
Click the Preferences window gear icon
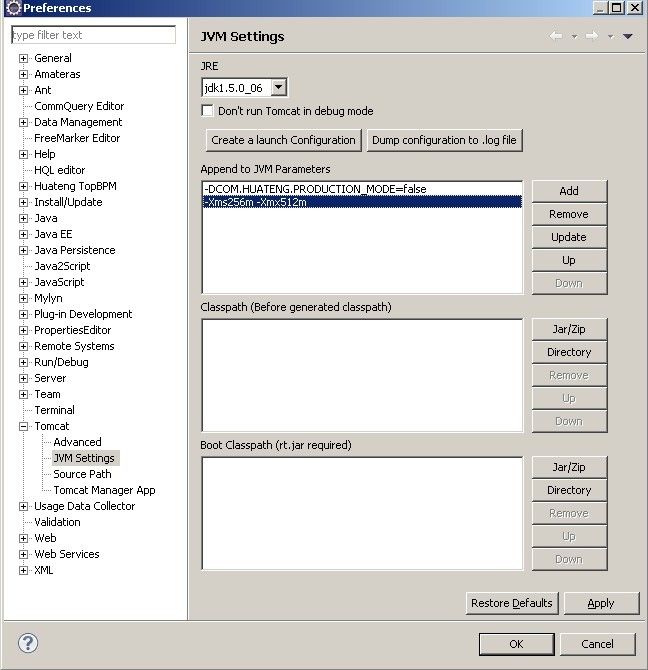click(14, 8)
